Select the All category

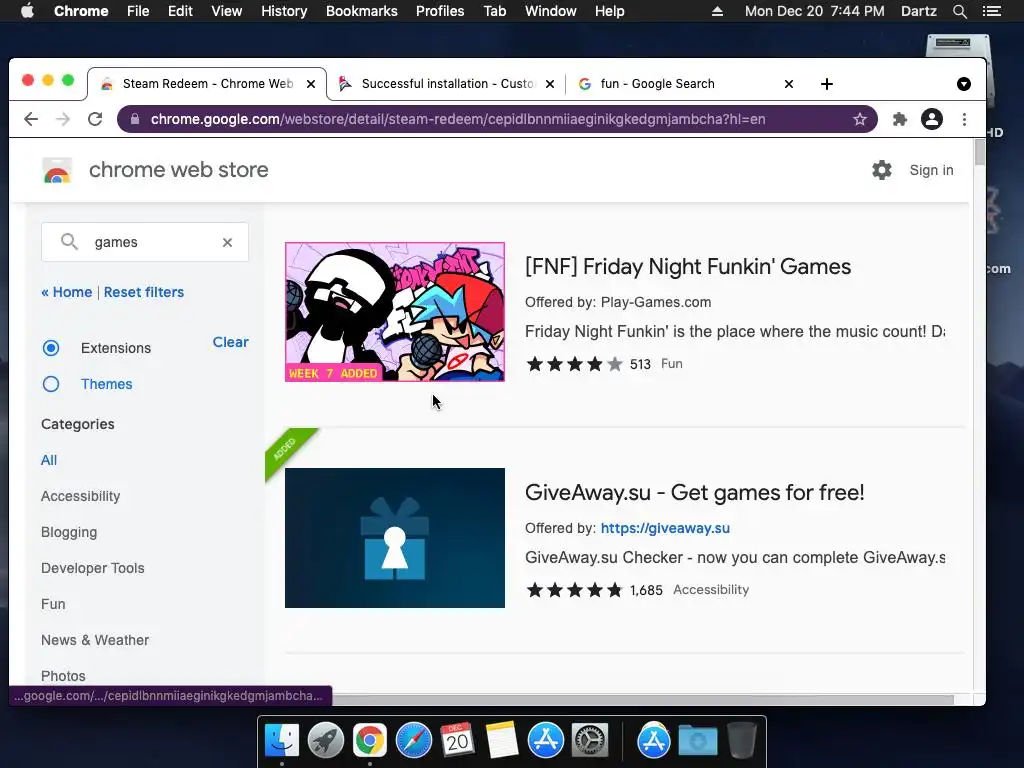click(49, 460)
